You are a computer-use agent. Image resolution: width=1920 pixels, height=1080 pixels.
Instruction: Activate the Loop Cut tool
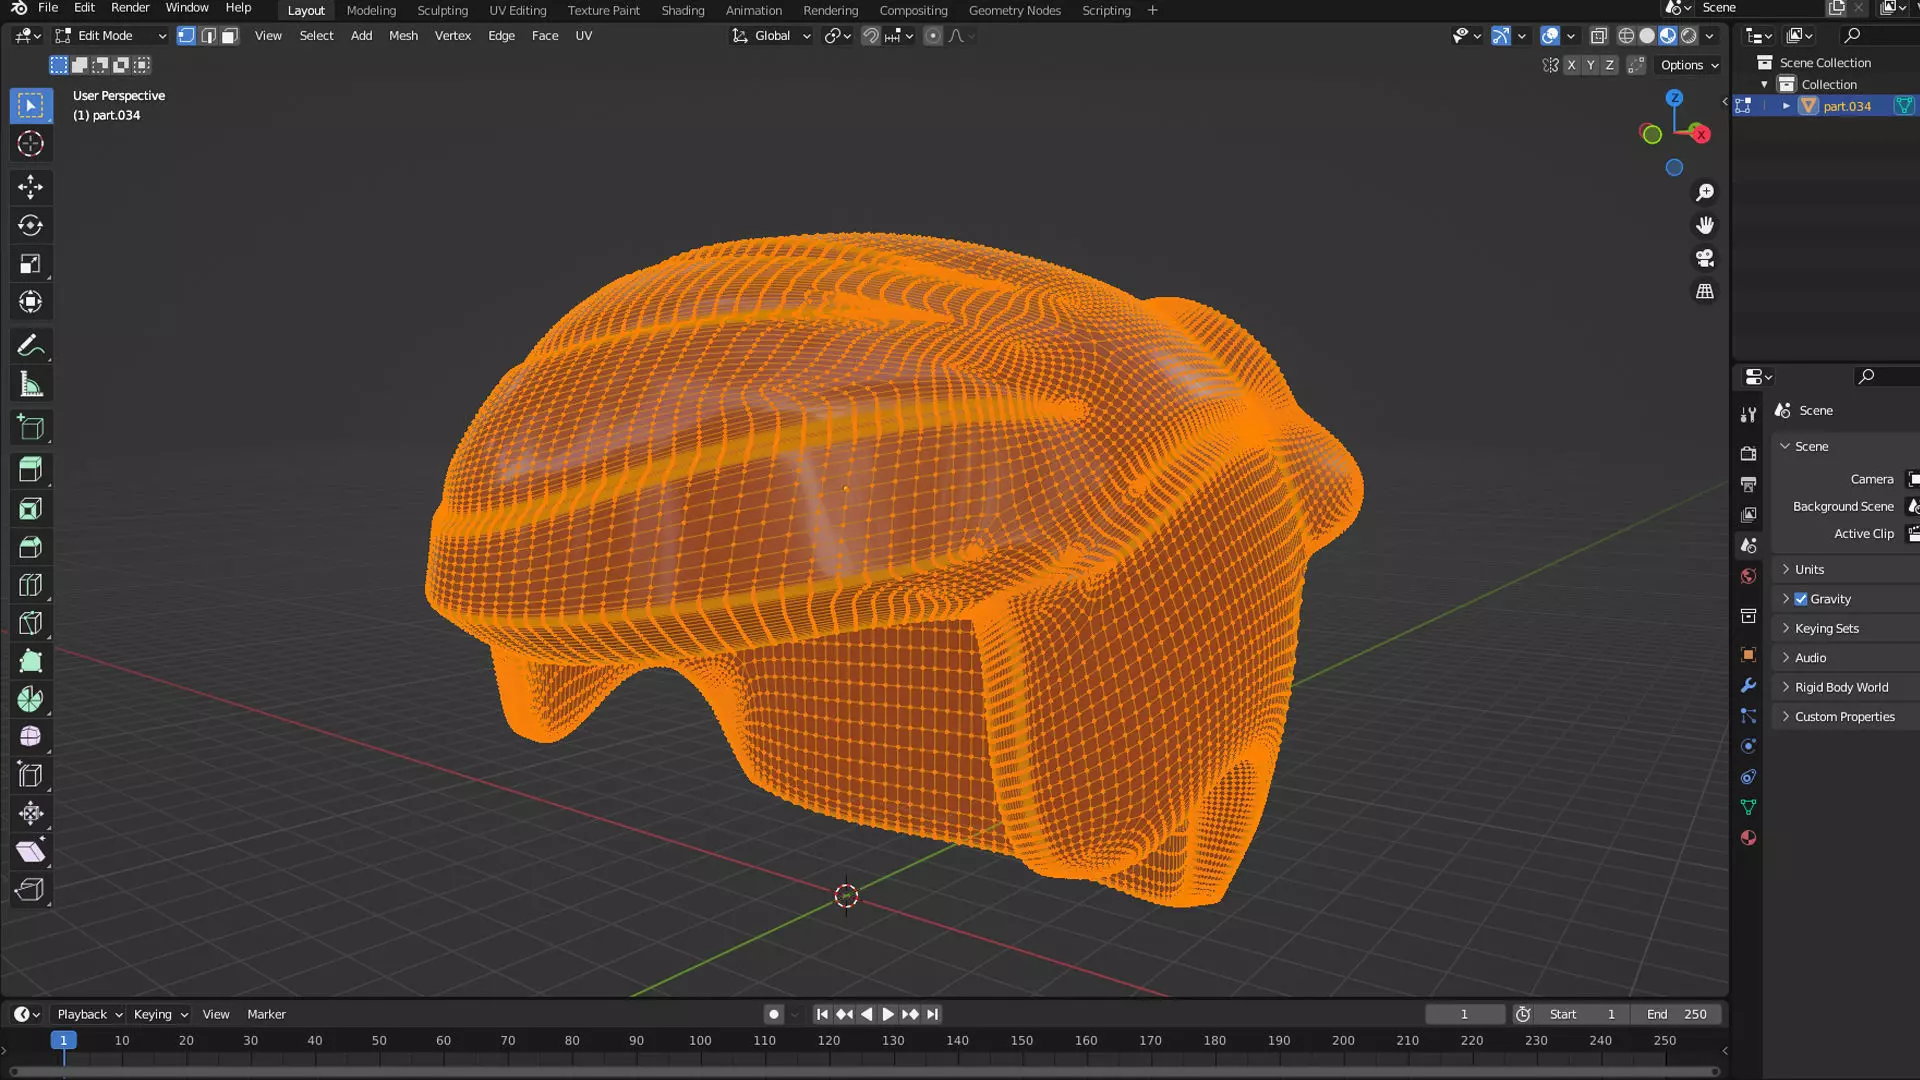click(x=30, y=585)
